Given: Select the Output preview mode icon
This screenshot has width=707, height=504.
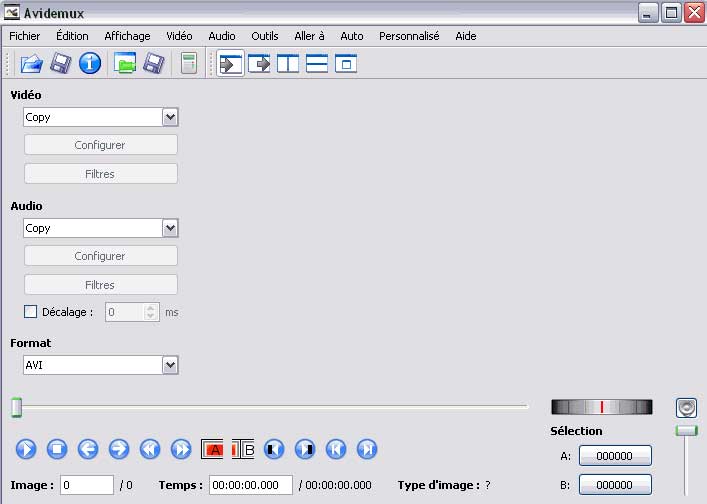Looking at the screenshot, I should coord(259,64).
